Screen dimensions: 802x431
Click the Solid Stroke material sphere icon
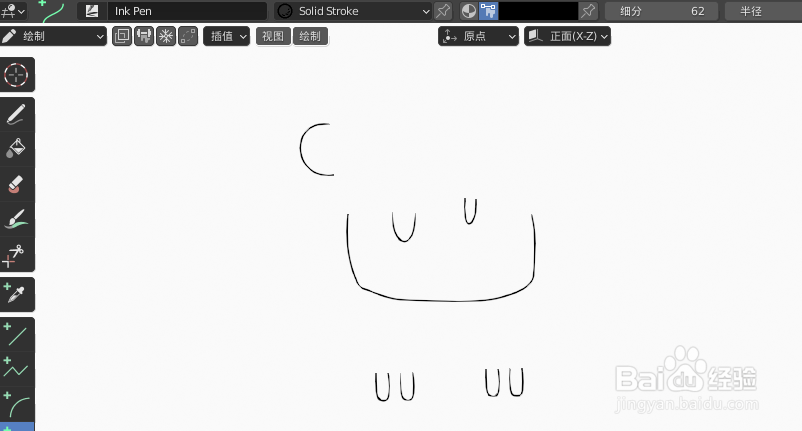(x=285, y=11)
